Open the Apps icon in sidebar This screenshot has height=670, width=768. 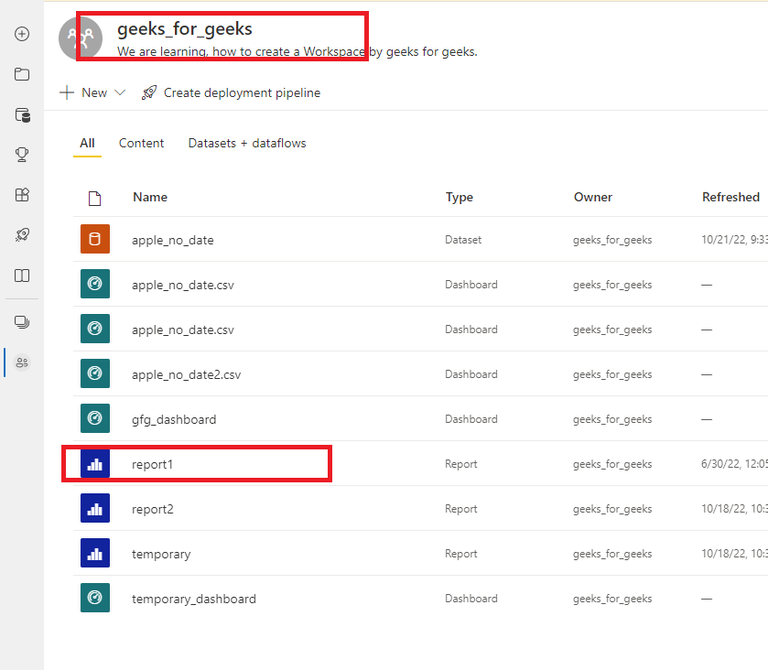(22, 195)
